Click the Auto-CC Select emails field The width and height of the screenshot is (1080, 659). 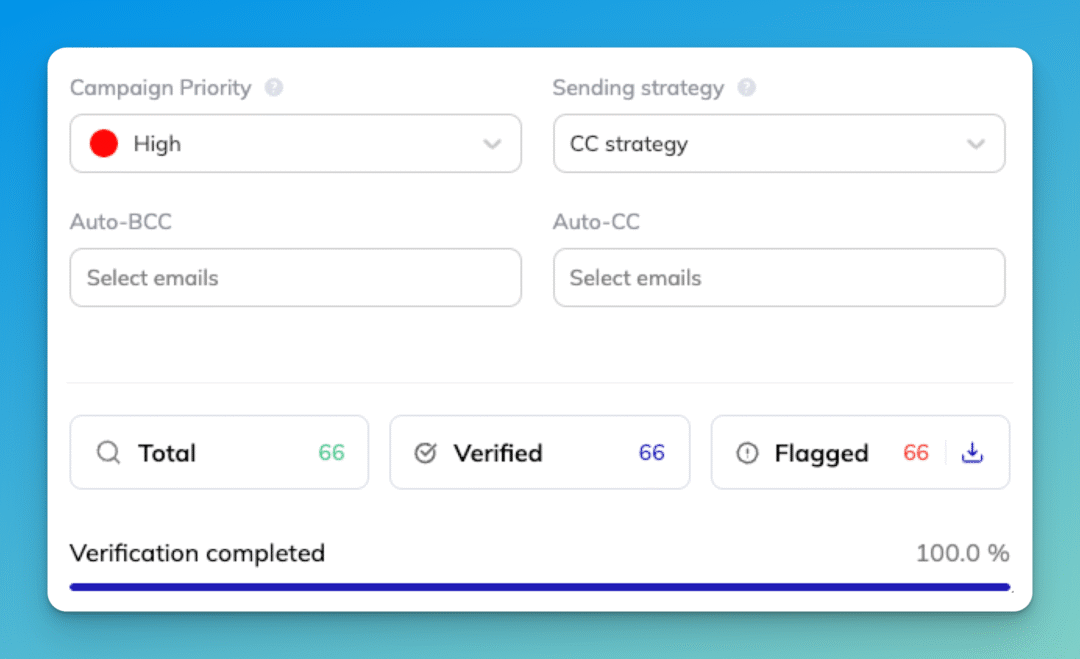(x=779, y=278)
